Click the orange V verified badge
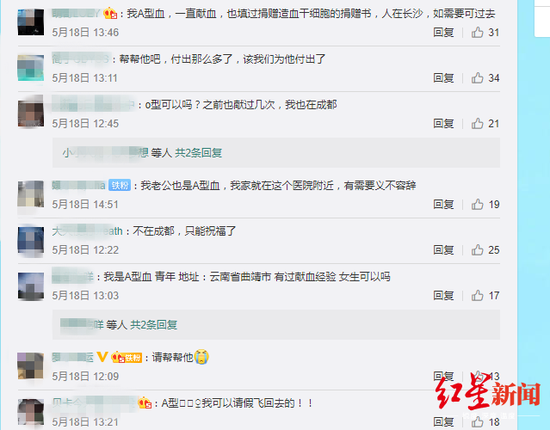The image size is (550, 430). click(102, 357)
